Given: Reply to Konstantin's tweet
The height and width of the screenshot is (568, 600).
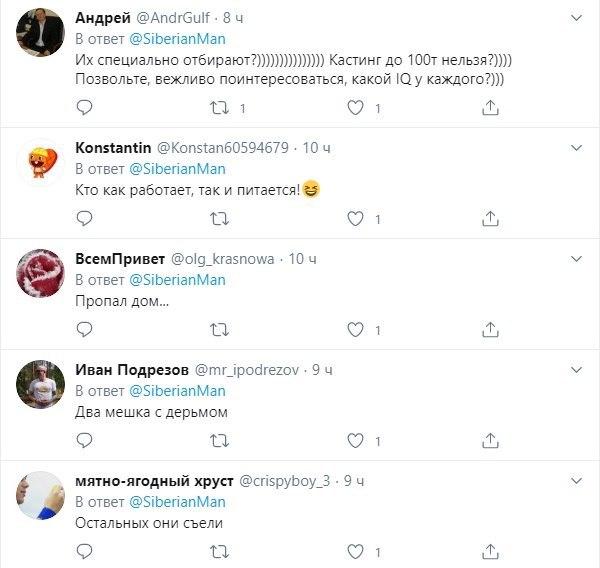Looking at the screenshot, I should click(x=84, y=217).
